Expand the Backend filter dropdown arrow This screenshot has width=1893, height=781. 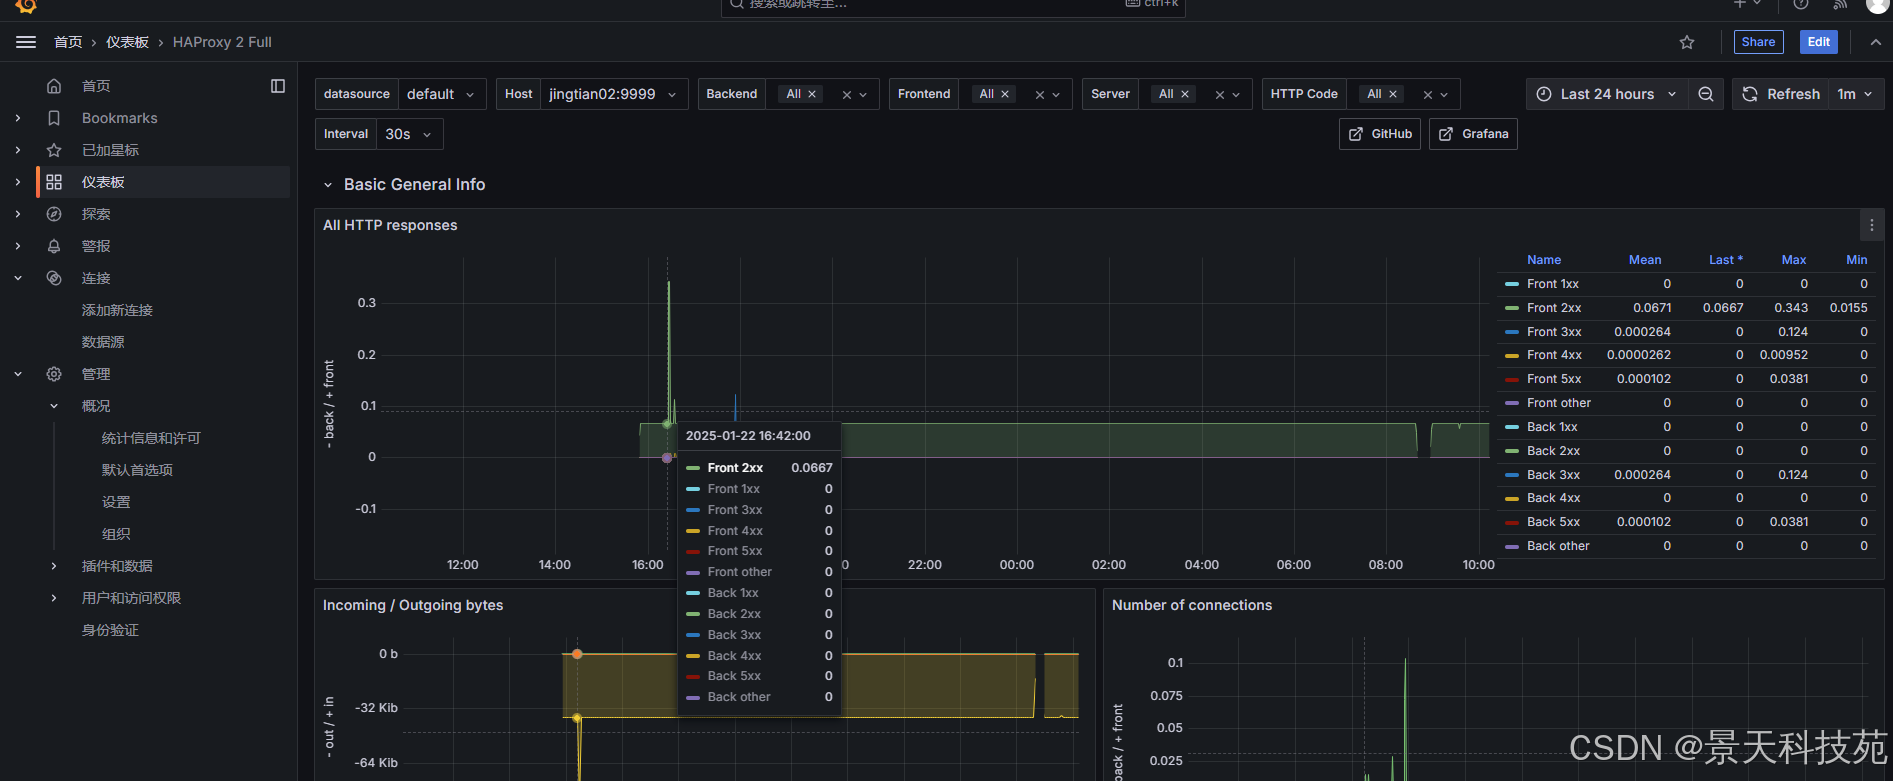pos(864,95)
